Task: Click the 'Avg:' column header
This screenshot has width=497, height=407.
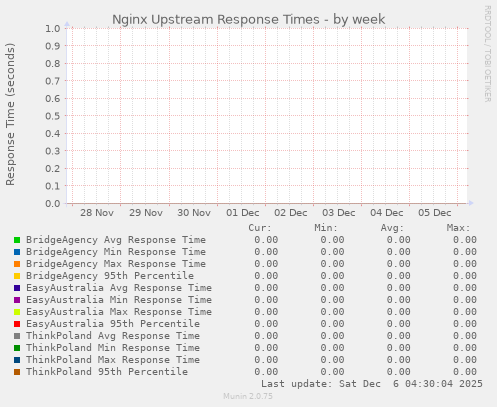Action: (x=392, y=228)
